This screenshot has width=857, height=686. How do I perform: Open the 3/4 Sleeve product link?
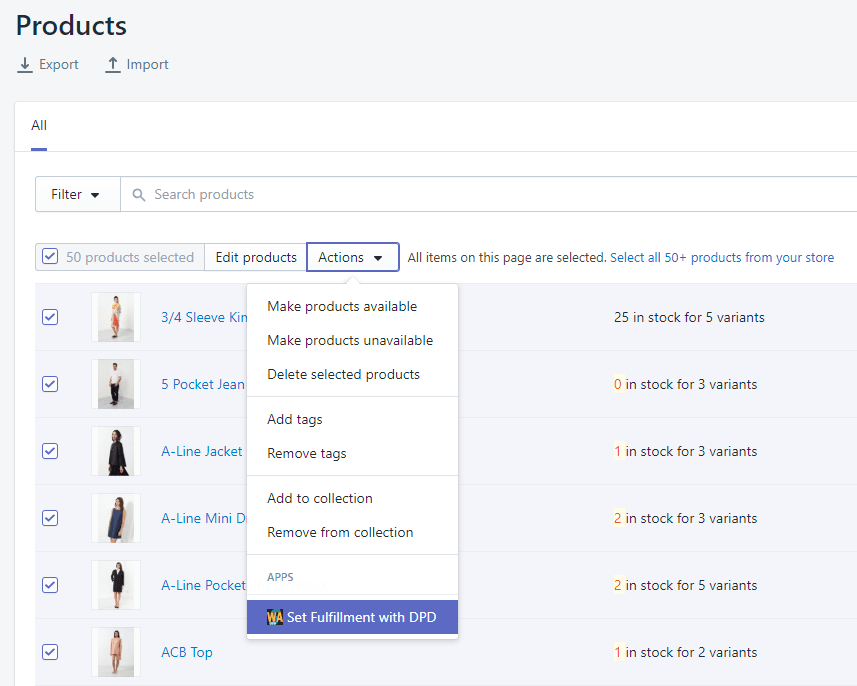coord(204,318)
